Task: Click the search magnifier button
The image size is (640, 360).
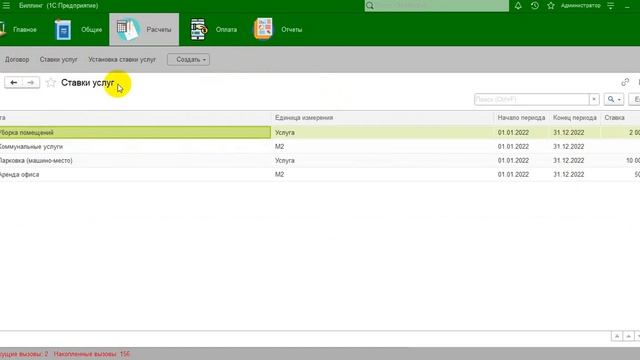Action: (x=613, y=99)
